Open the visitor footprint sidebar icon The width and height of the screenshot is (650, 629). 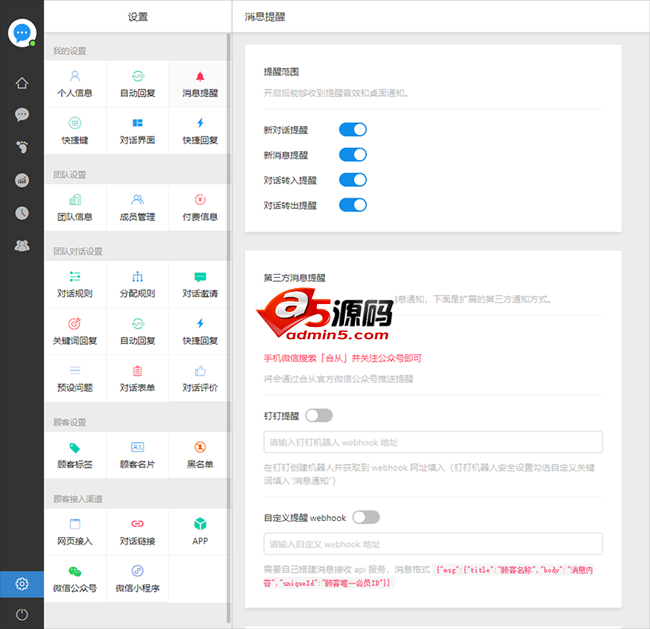pos(22,147)
